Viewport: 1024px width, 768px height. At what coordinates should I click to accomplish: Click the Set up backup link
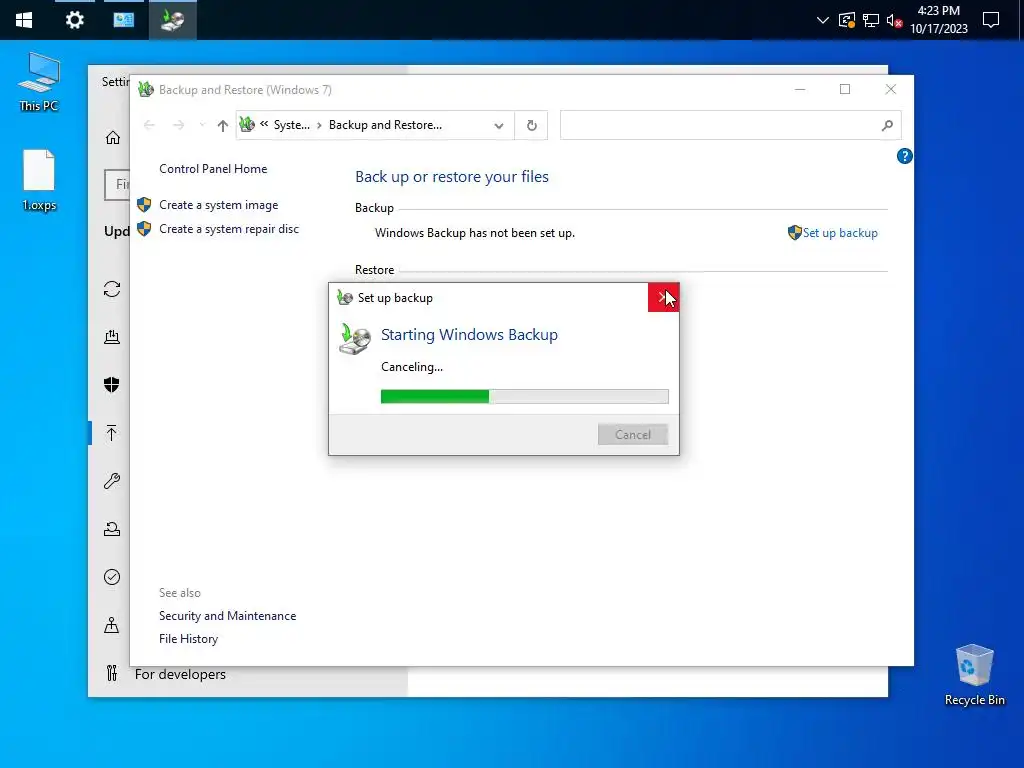(840, 233)
